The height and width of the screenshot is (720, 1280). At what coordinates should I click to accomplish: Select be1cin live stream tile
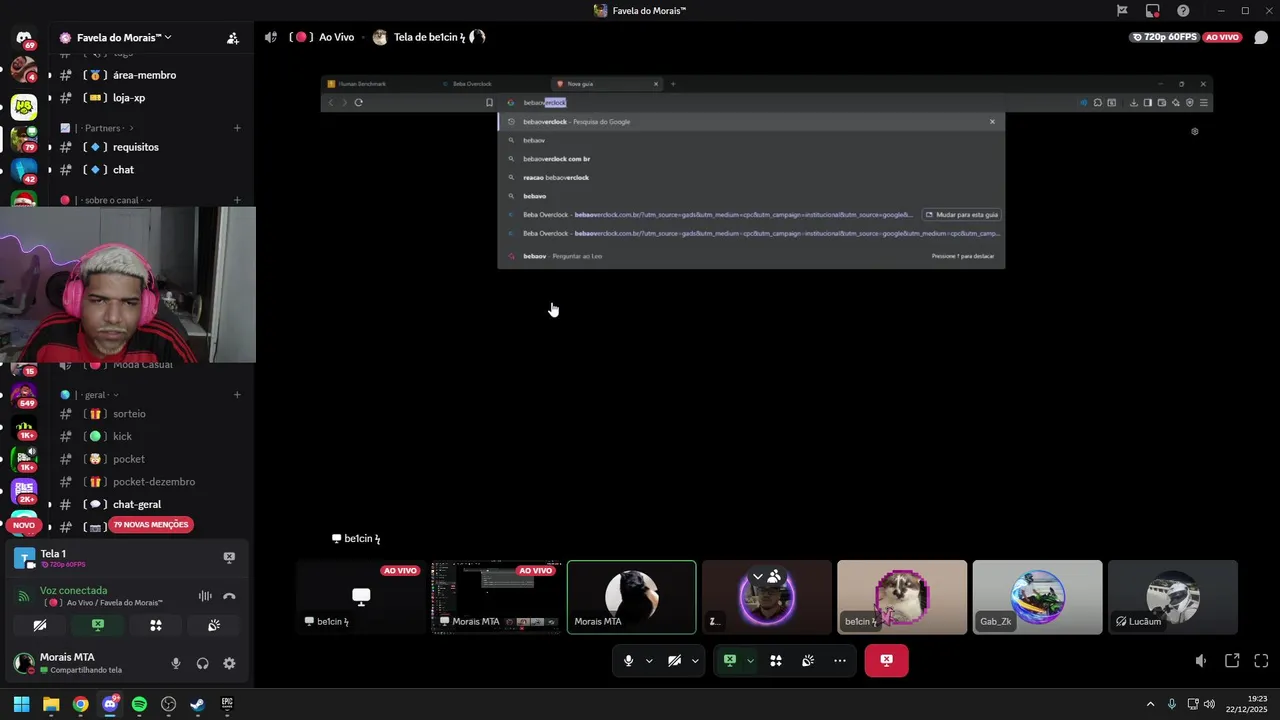click(x=361, y=597)
